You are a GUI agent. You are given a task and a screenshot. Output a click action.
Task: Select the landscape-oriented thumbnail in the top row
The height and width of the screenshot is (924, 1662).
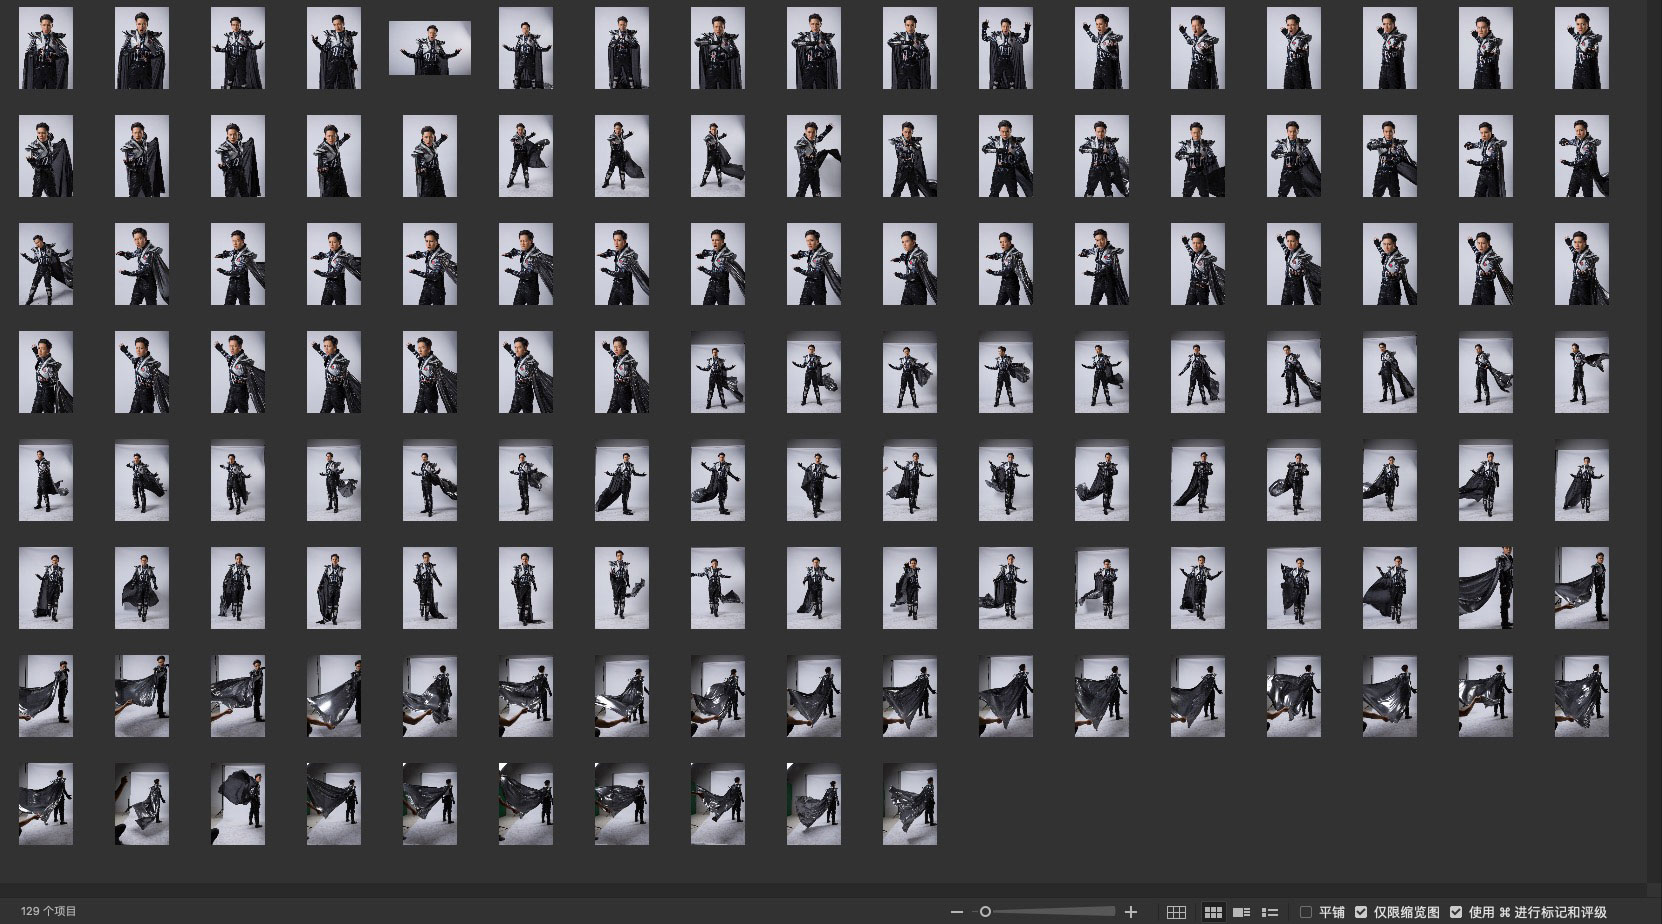click(x=429, y=48)
